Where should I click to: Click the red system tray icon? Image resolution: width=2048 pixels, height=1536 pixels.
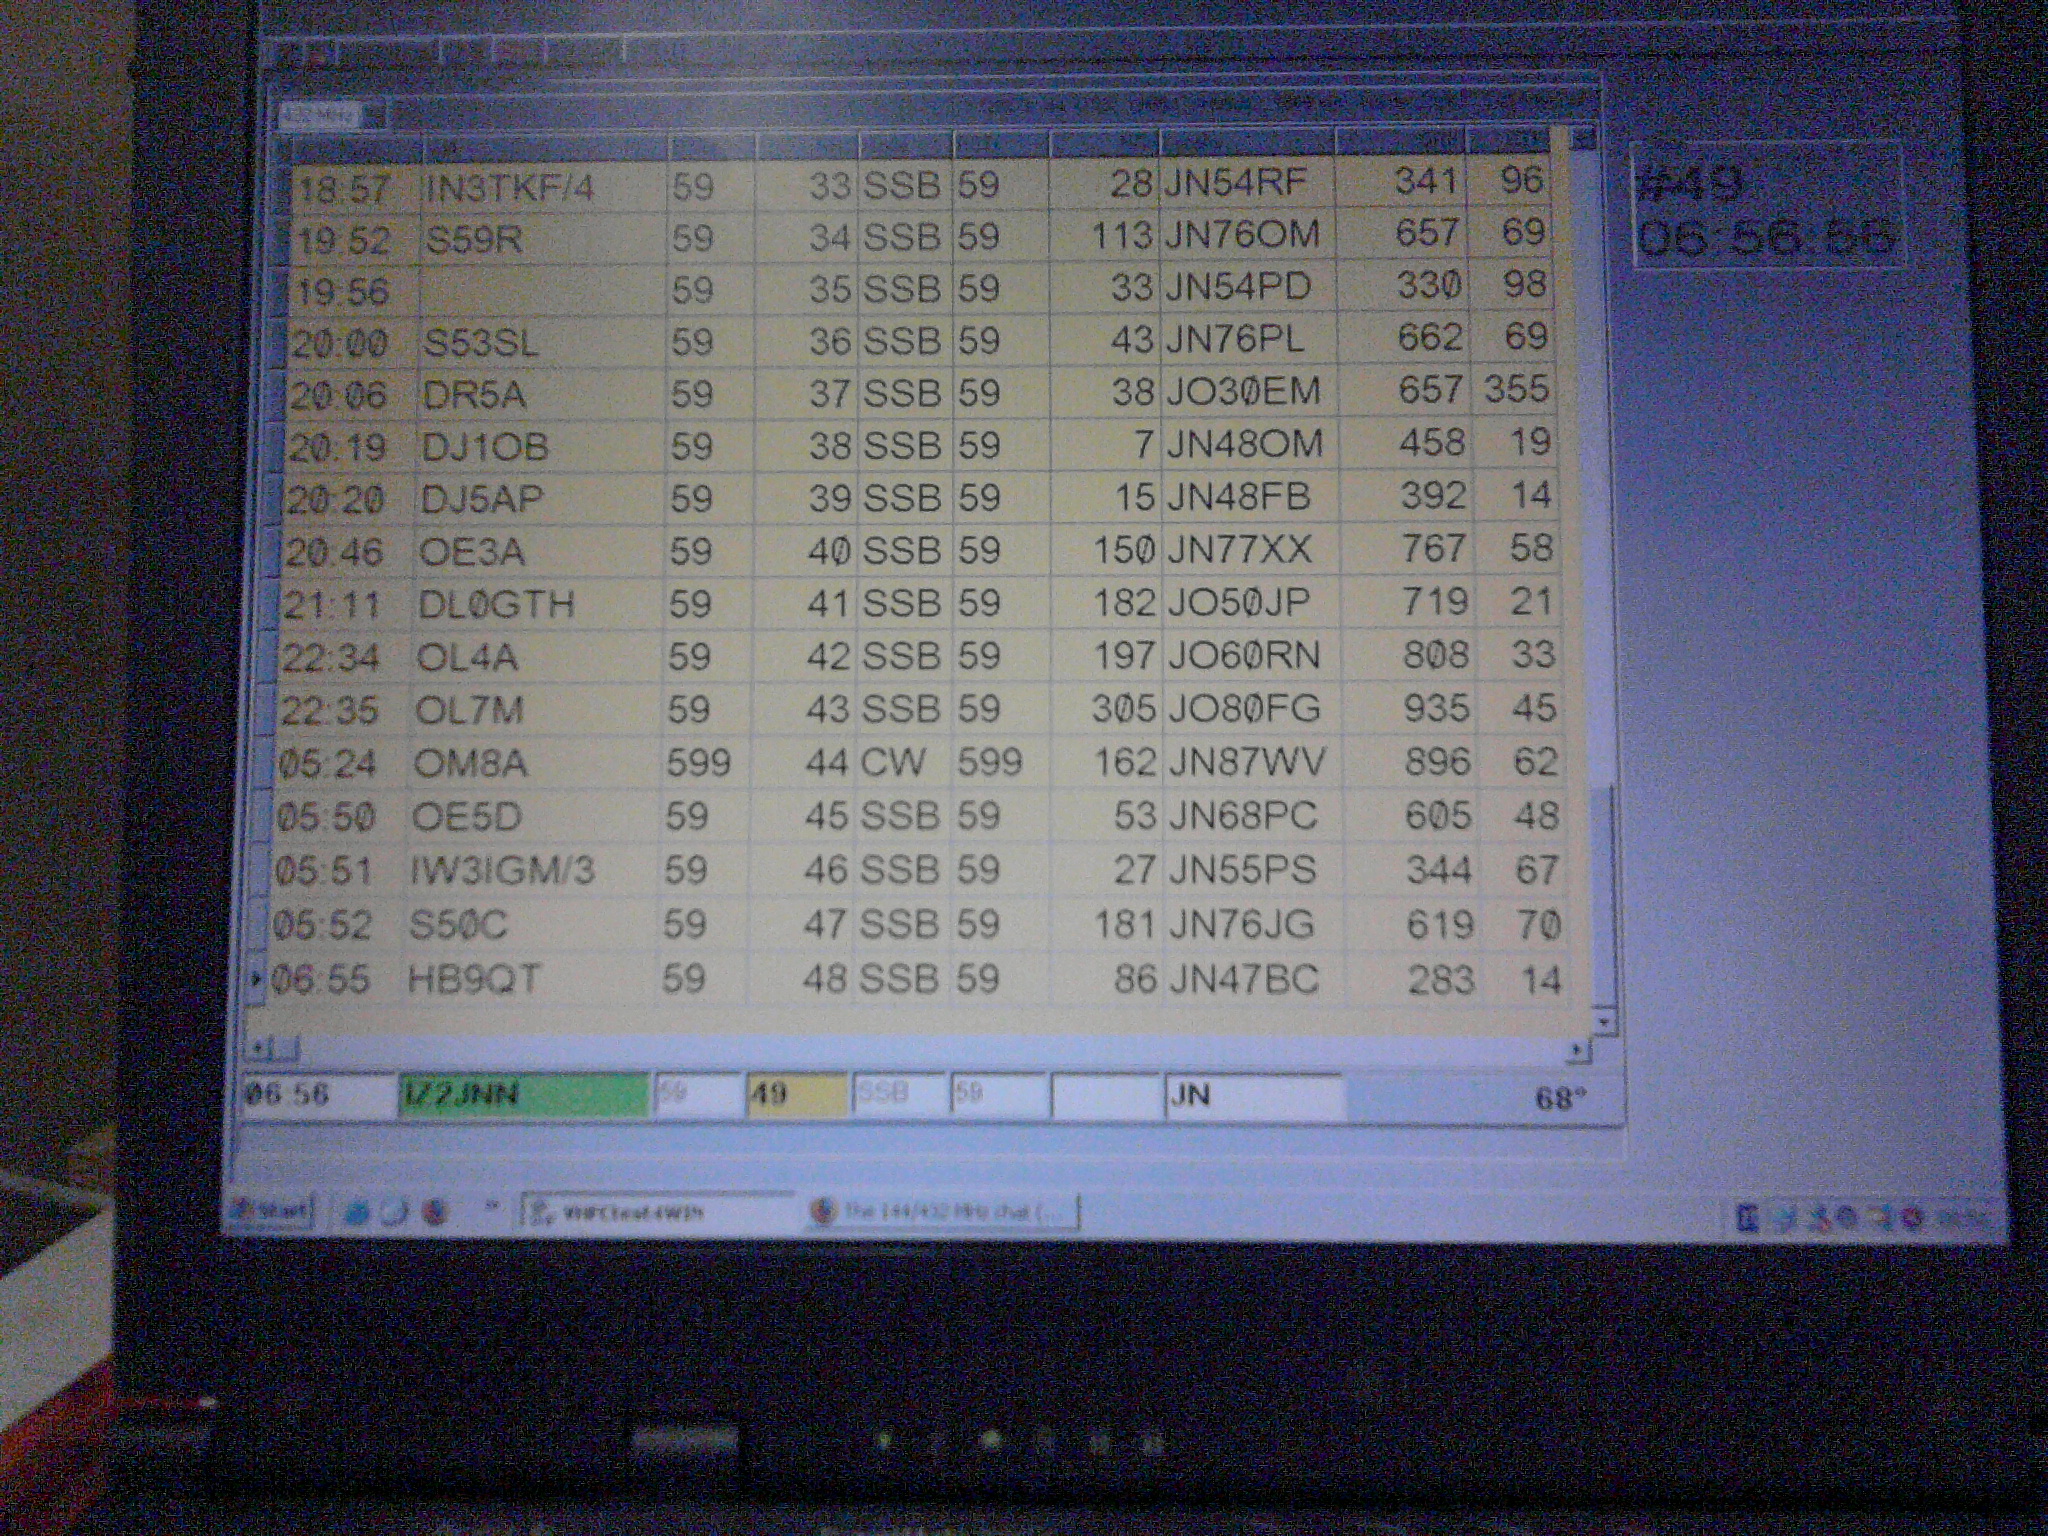click(x=1912, y=1218)
